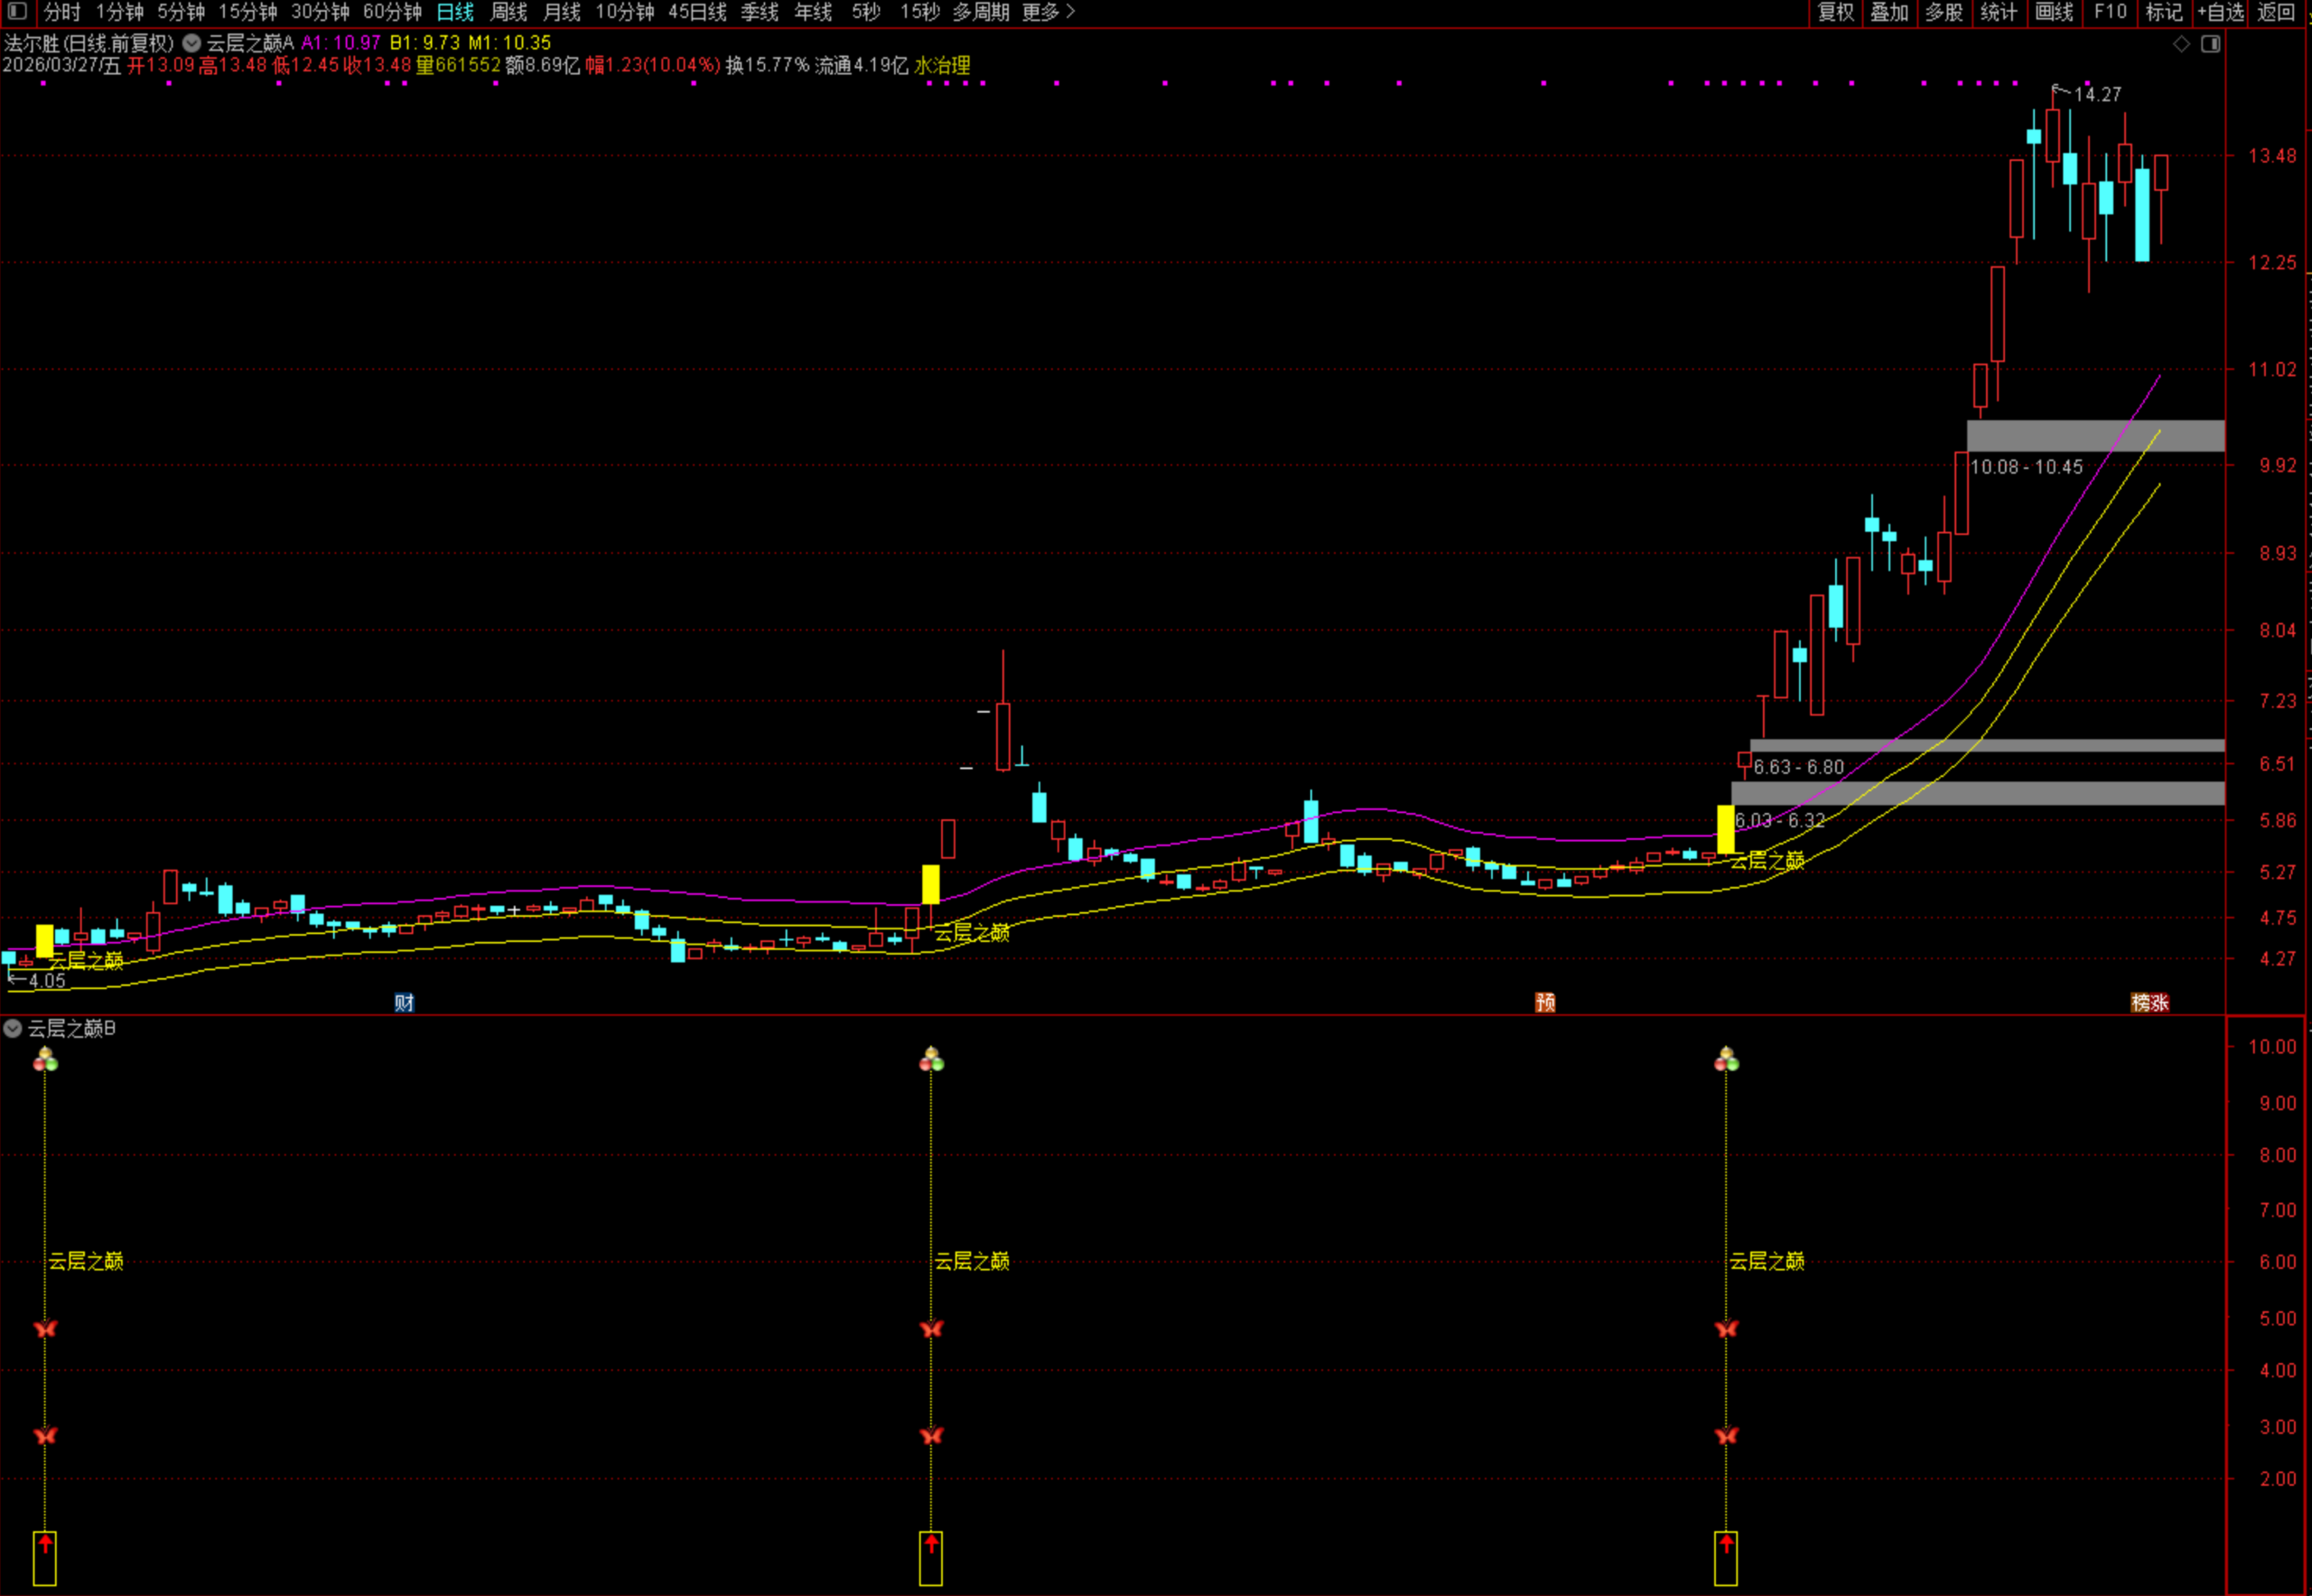Viewport: 2312px width, 1596px height.
Task: Click the 预 forecast marker icon
Action: 1545,1003
